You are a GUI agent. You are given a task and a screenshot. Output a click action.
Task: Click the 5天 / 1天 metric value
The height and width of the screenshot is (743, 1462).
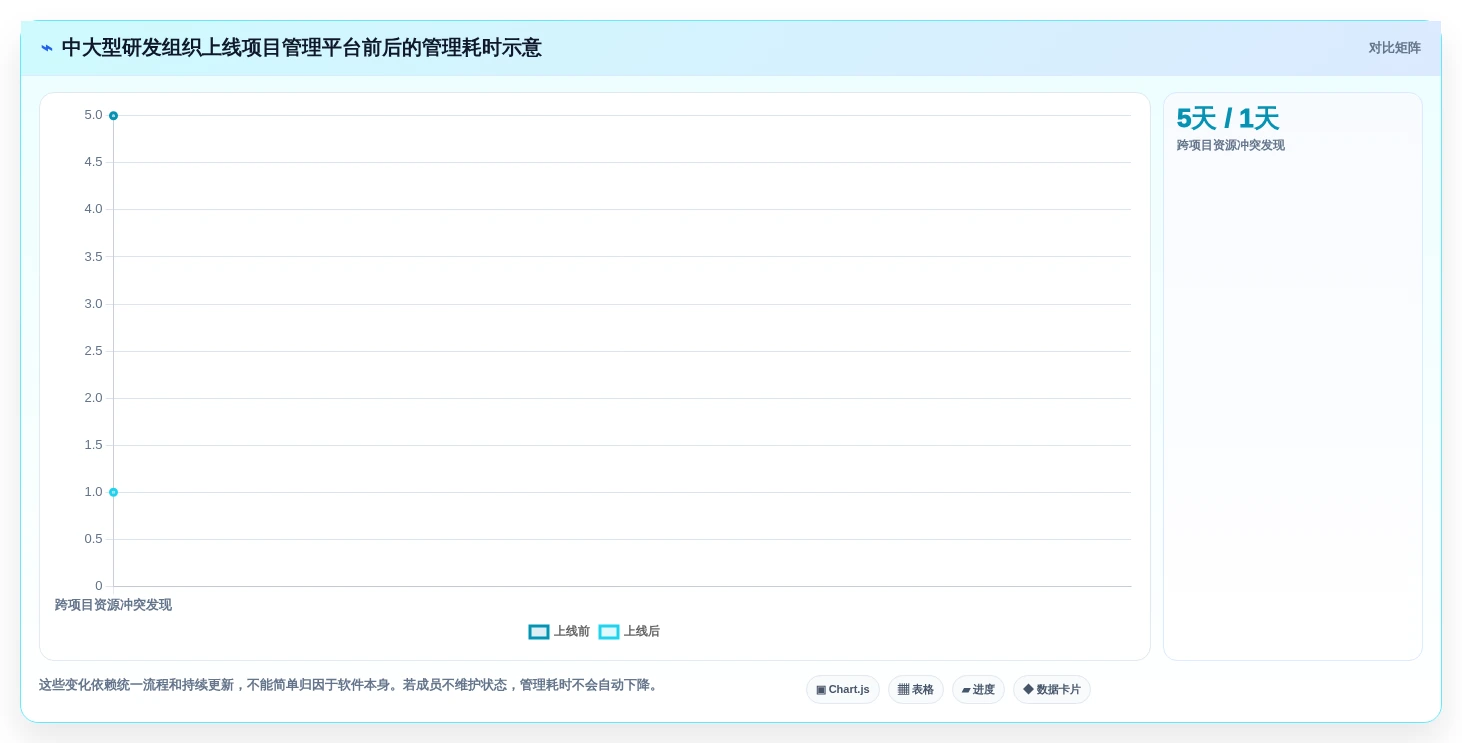point(1228,119)
